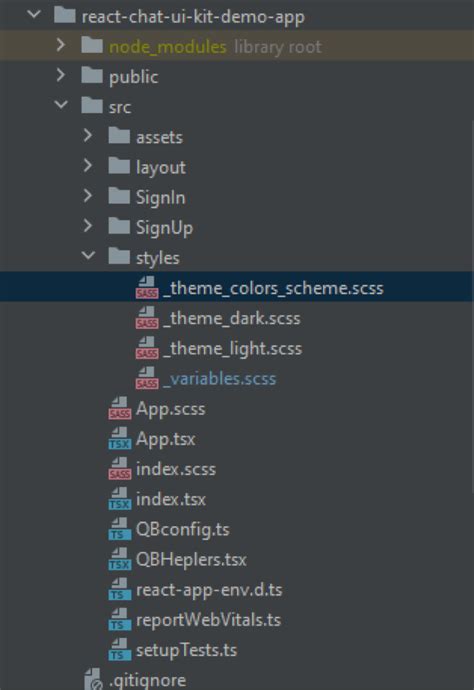
Task: Open QBconfig.ts file name
Action: 183,529
